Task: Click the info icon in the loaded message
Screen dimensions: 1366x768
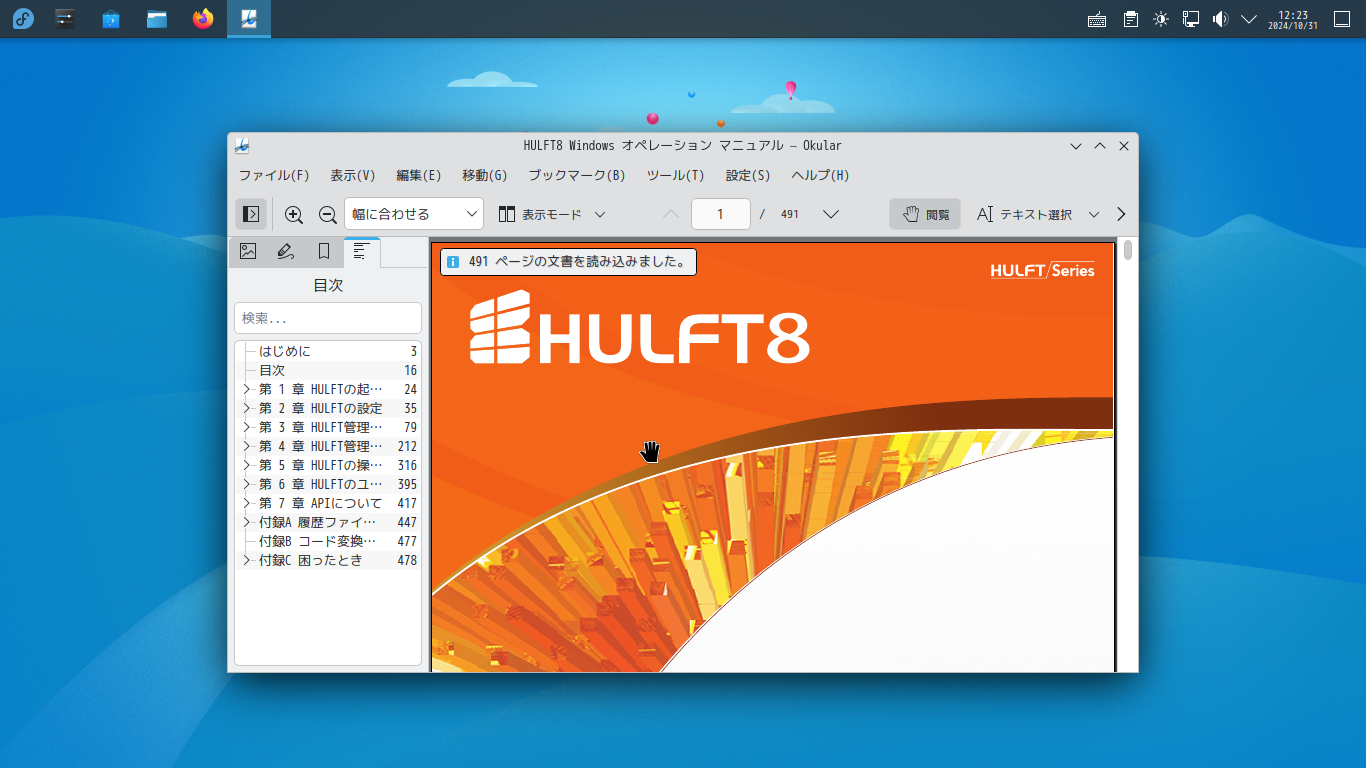Action: [x=453, y=262]
